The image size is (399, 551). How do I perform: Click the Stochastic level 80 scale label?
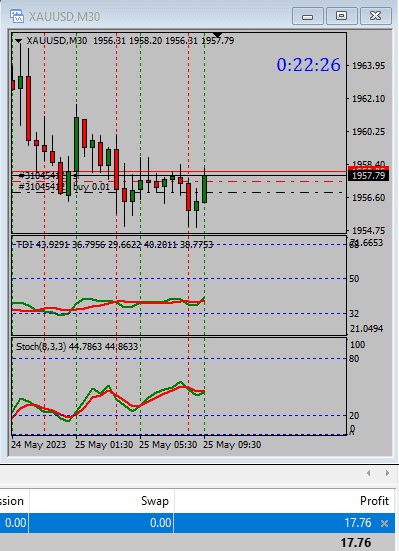354,359
